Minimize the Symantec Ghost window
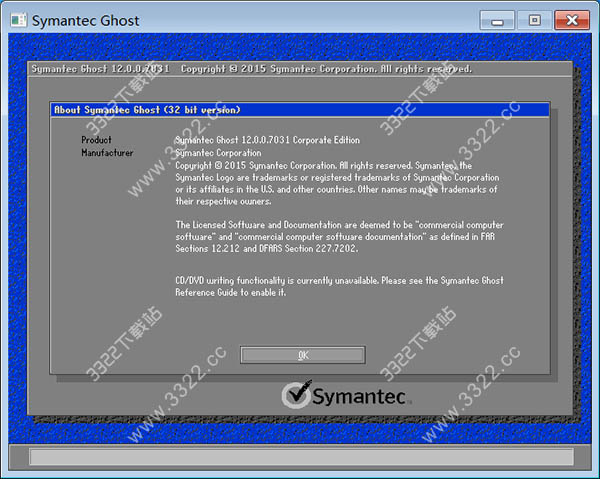Image resolution: width=600 pixels, height=479 pixels. click(x=497, y=19)
